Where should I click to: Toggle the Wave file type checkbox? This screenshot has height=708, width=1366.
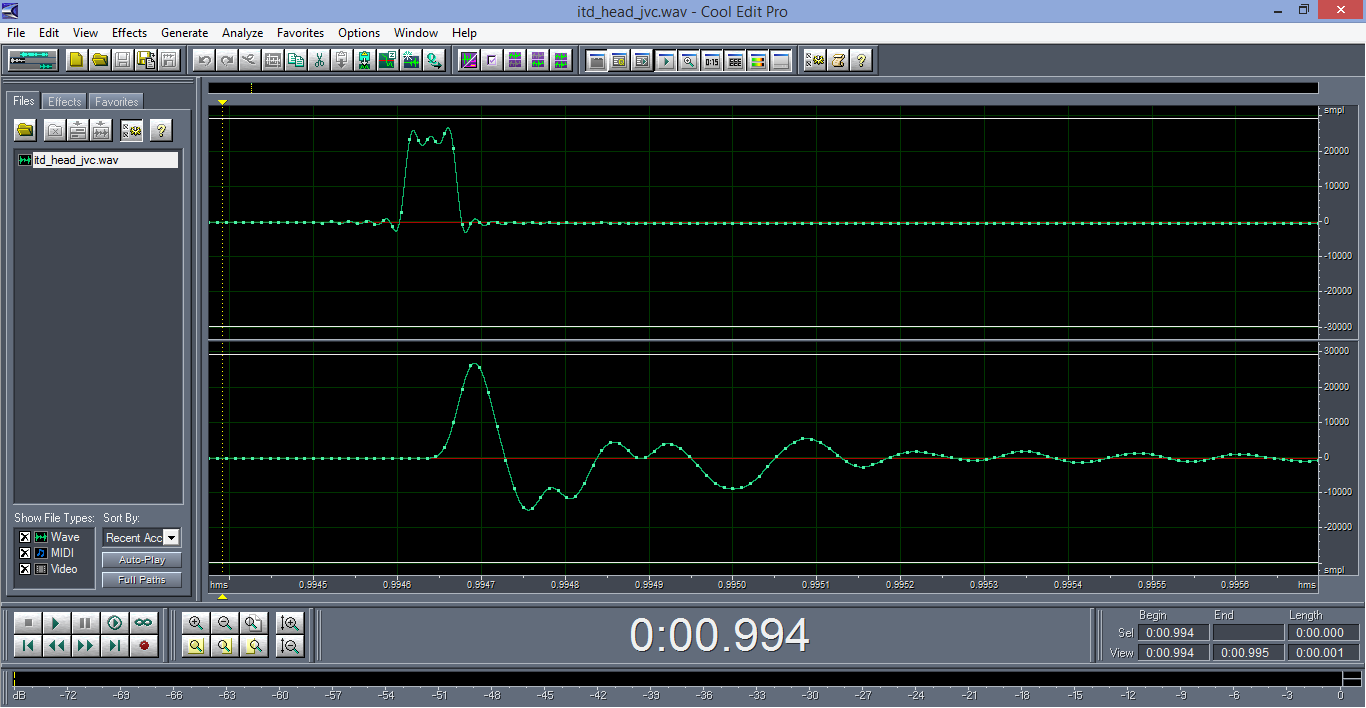pos(25,537)
